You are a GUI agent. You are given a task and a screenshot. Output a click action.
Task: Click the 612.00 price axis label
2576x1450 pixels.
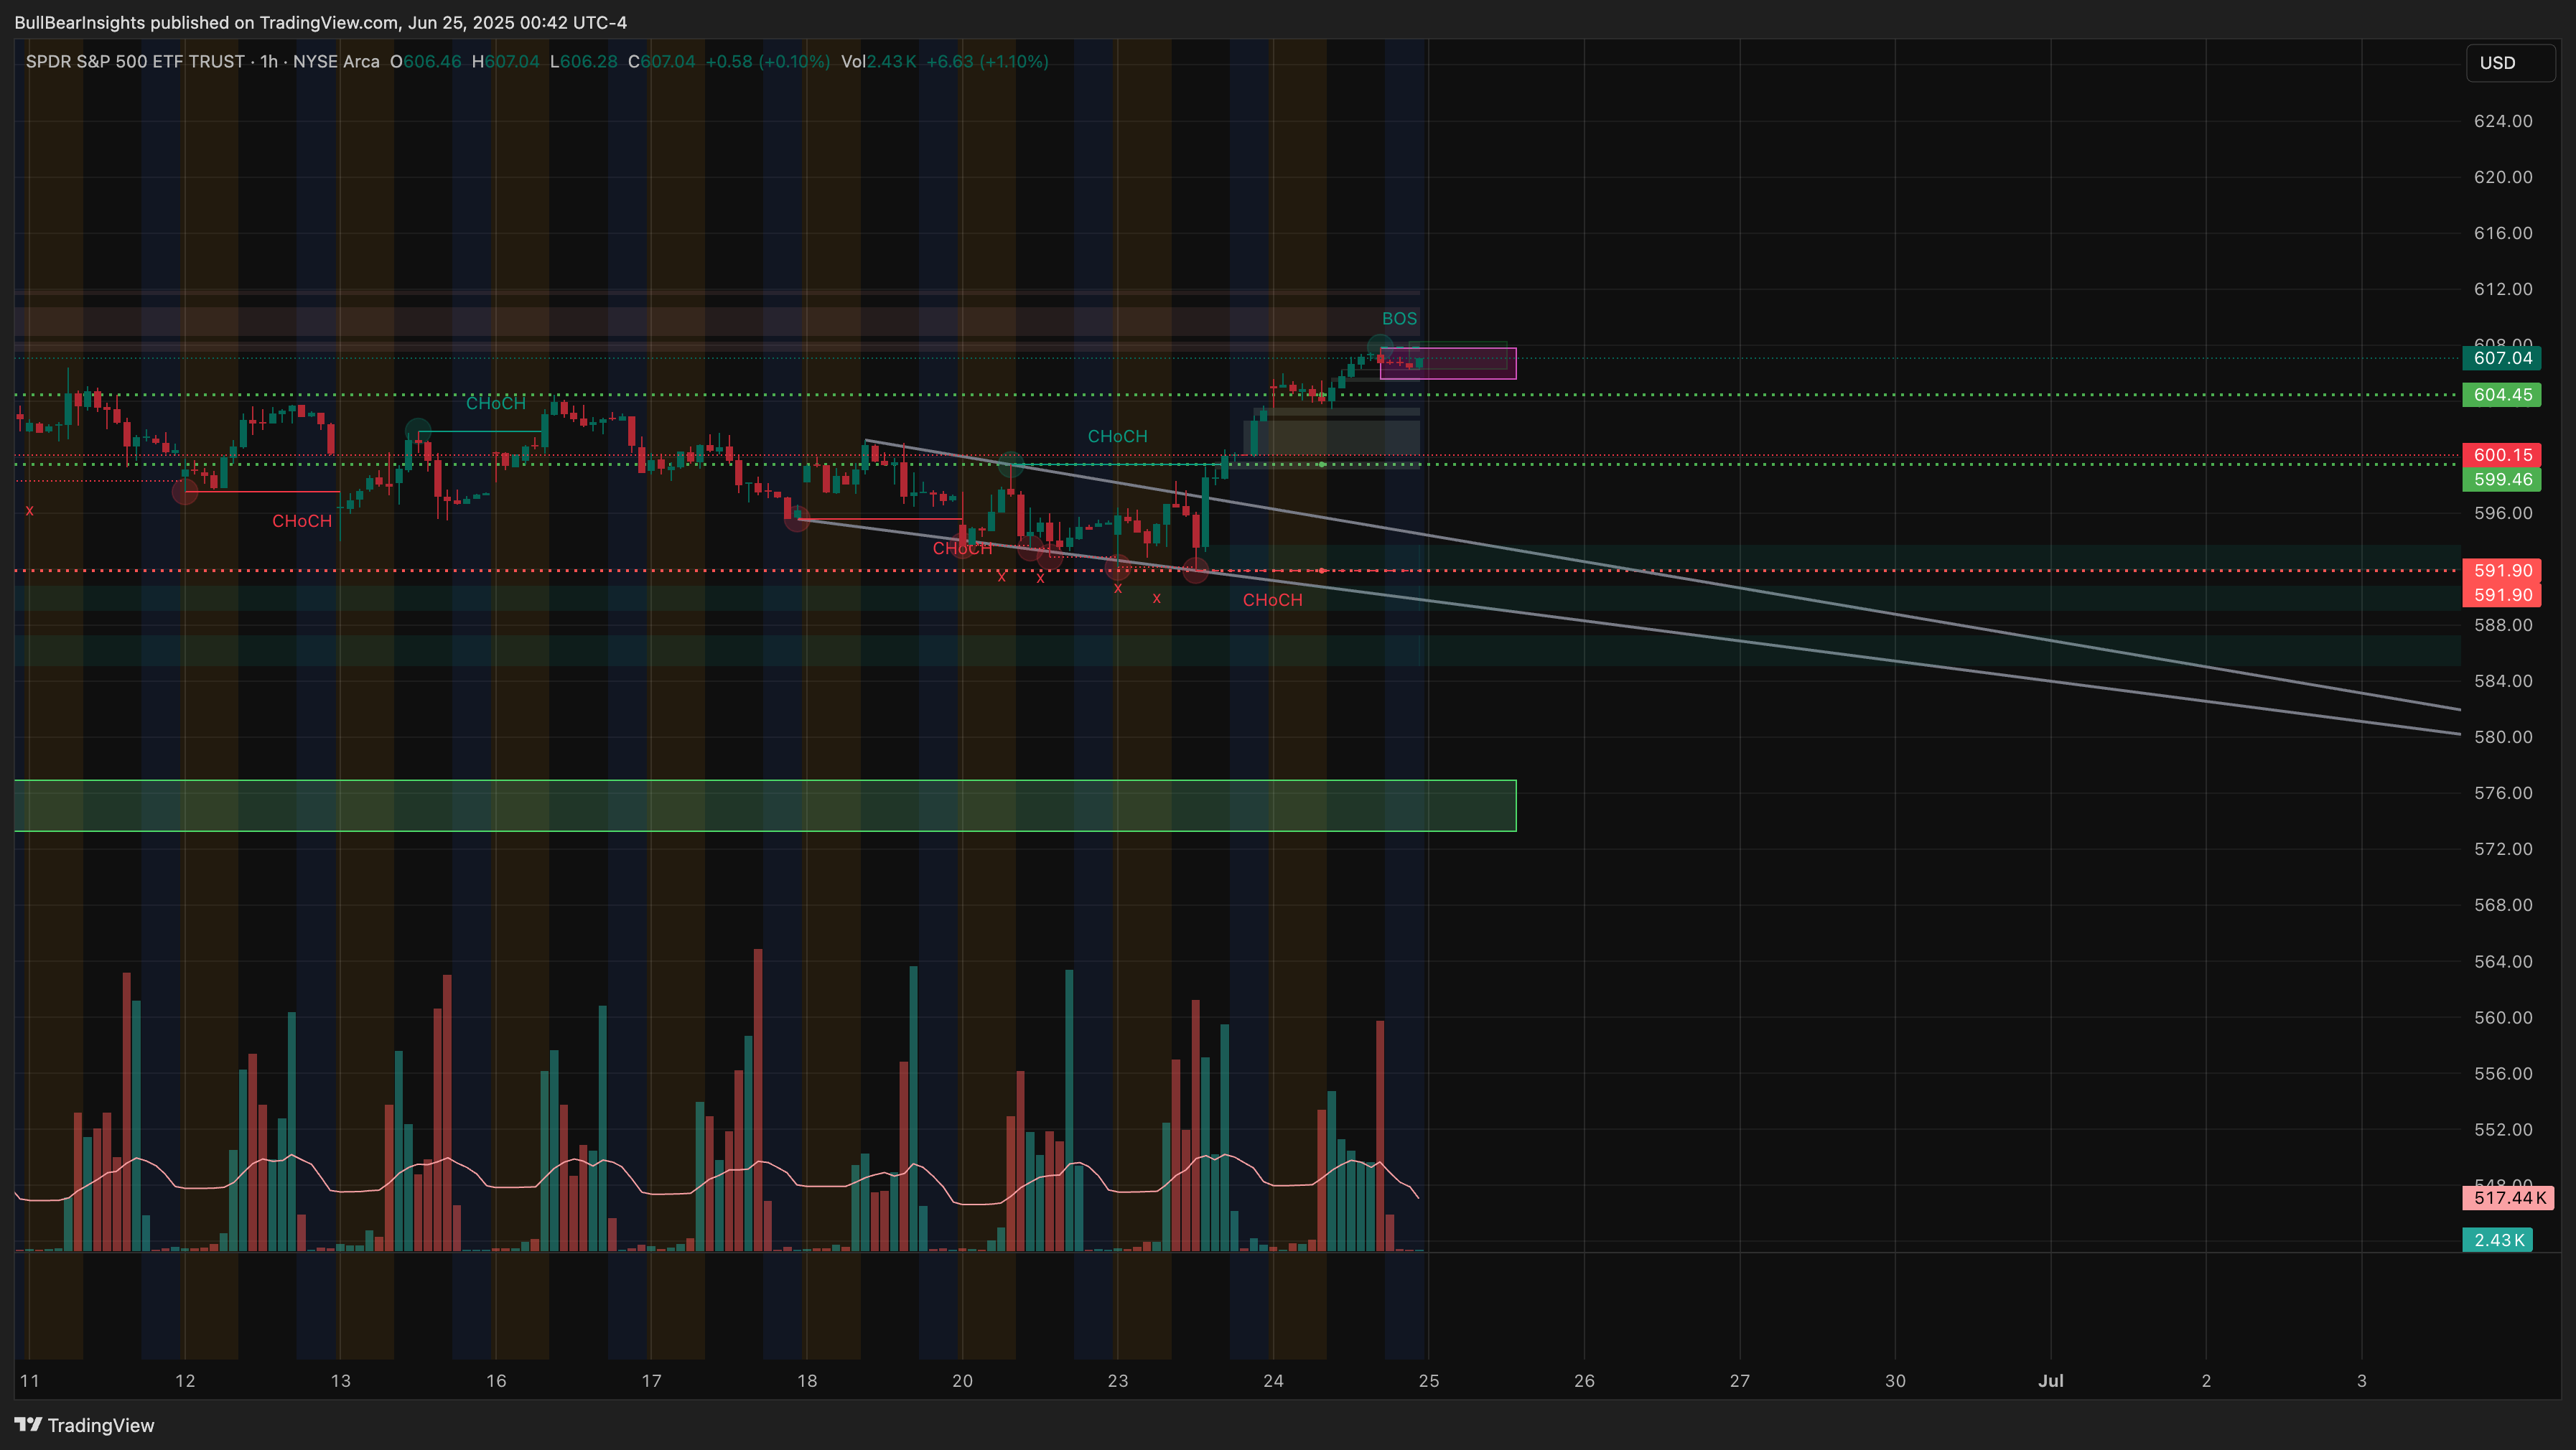pyautogui.click(x=2503, y=289)
